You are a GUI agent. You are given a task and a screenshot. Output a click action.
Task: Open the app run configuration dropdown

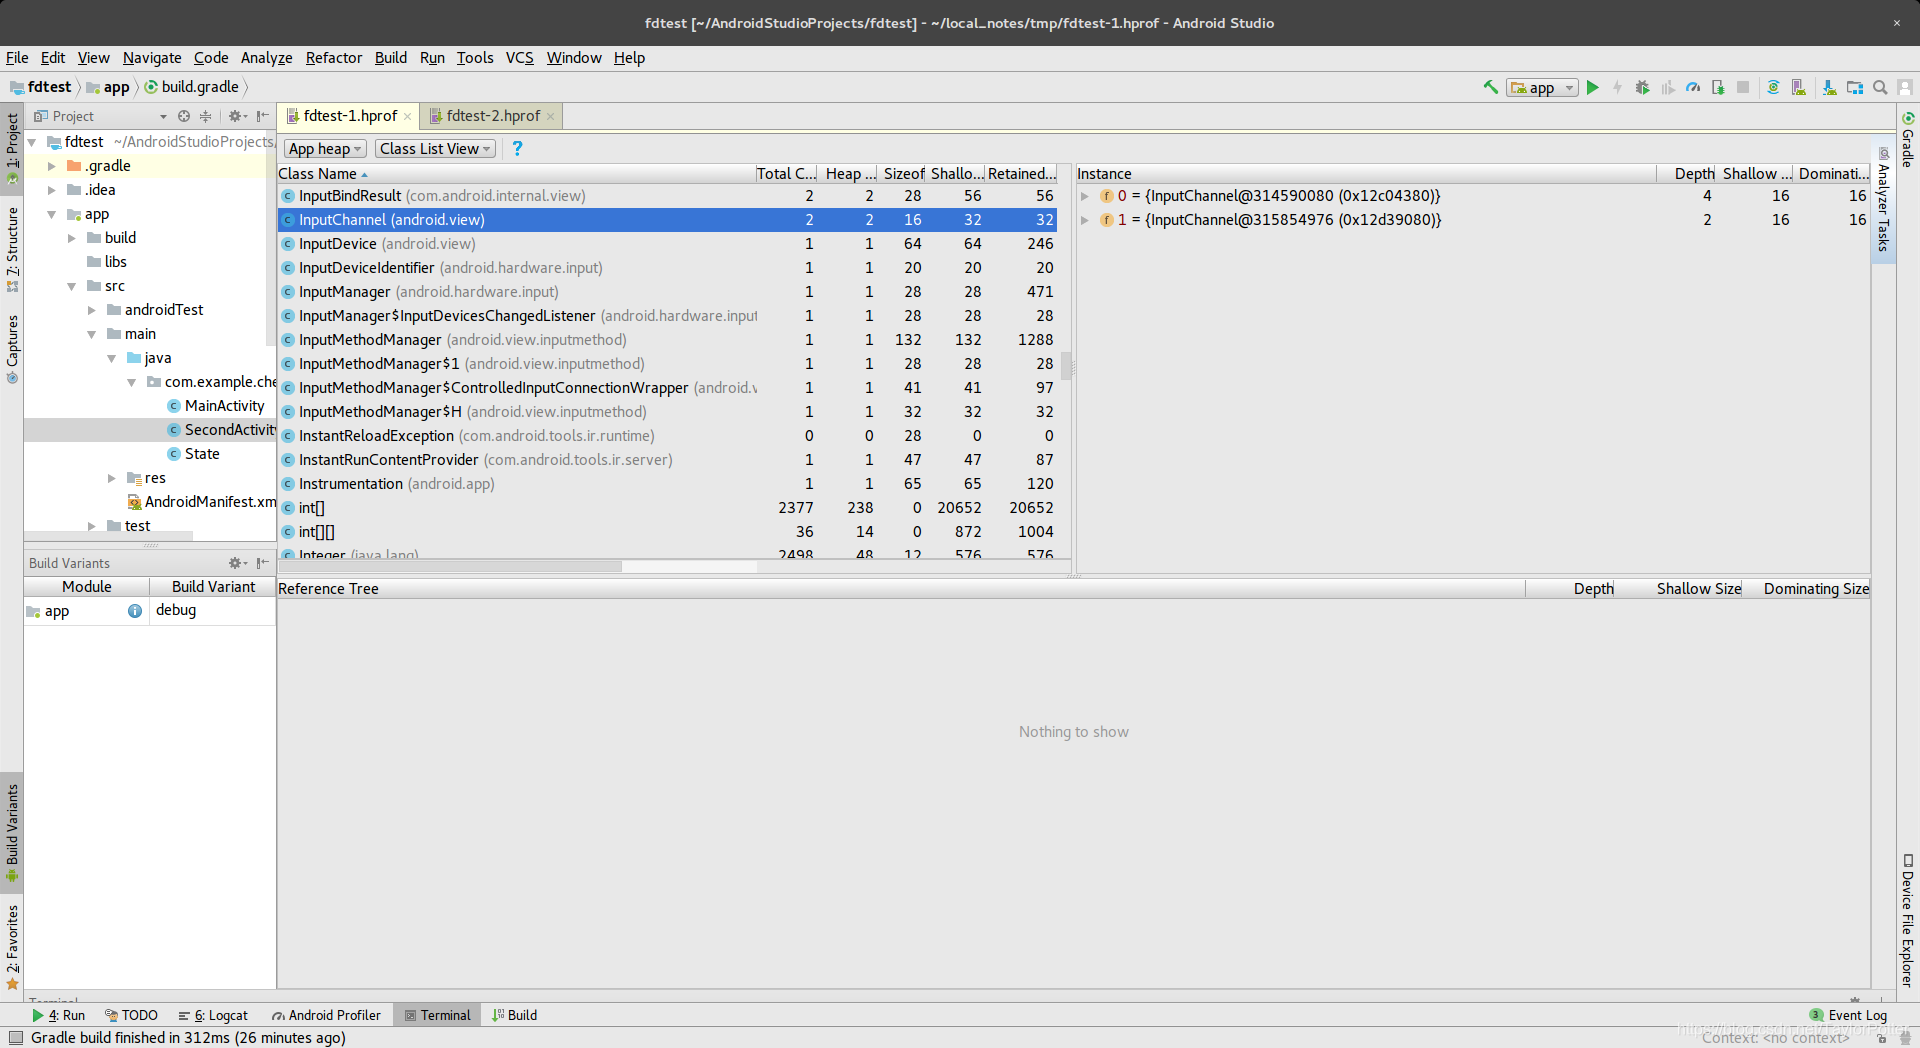point(1542,88)
